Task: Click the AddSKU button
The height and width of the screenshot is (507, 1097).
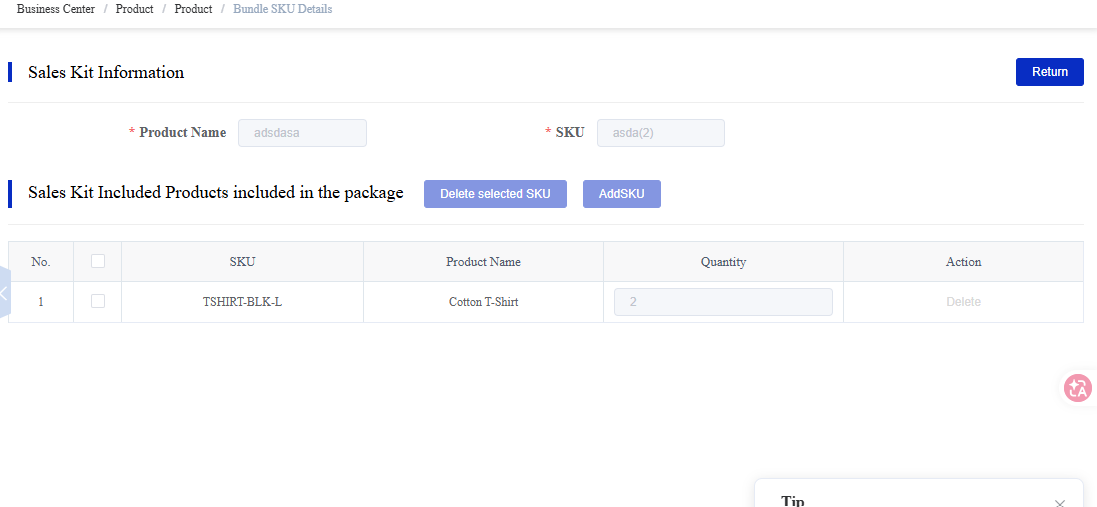Action: point(621,194)
